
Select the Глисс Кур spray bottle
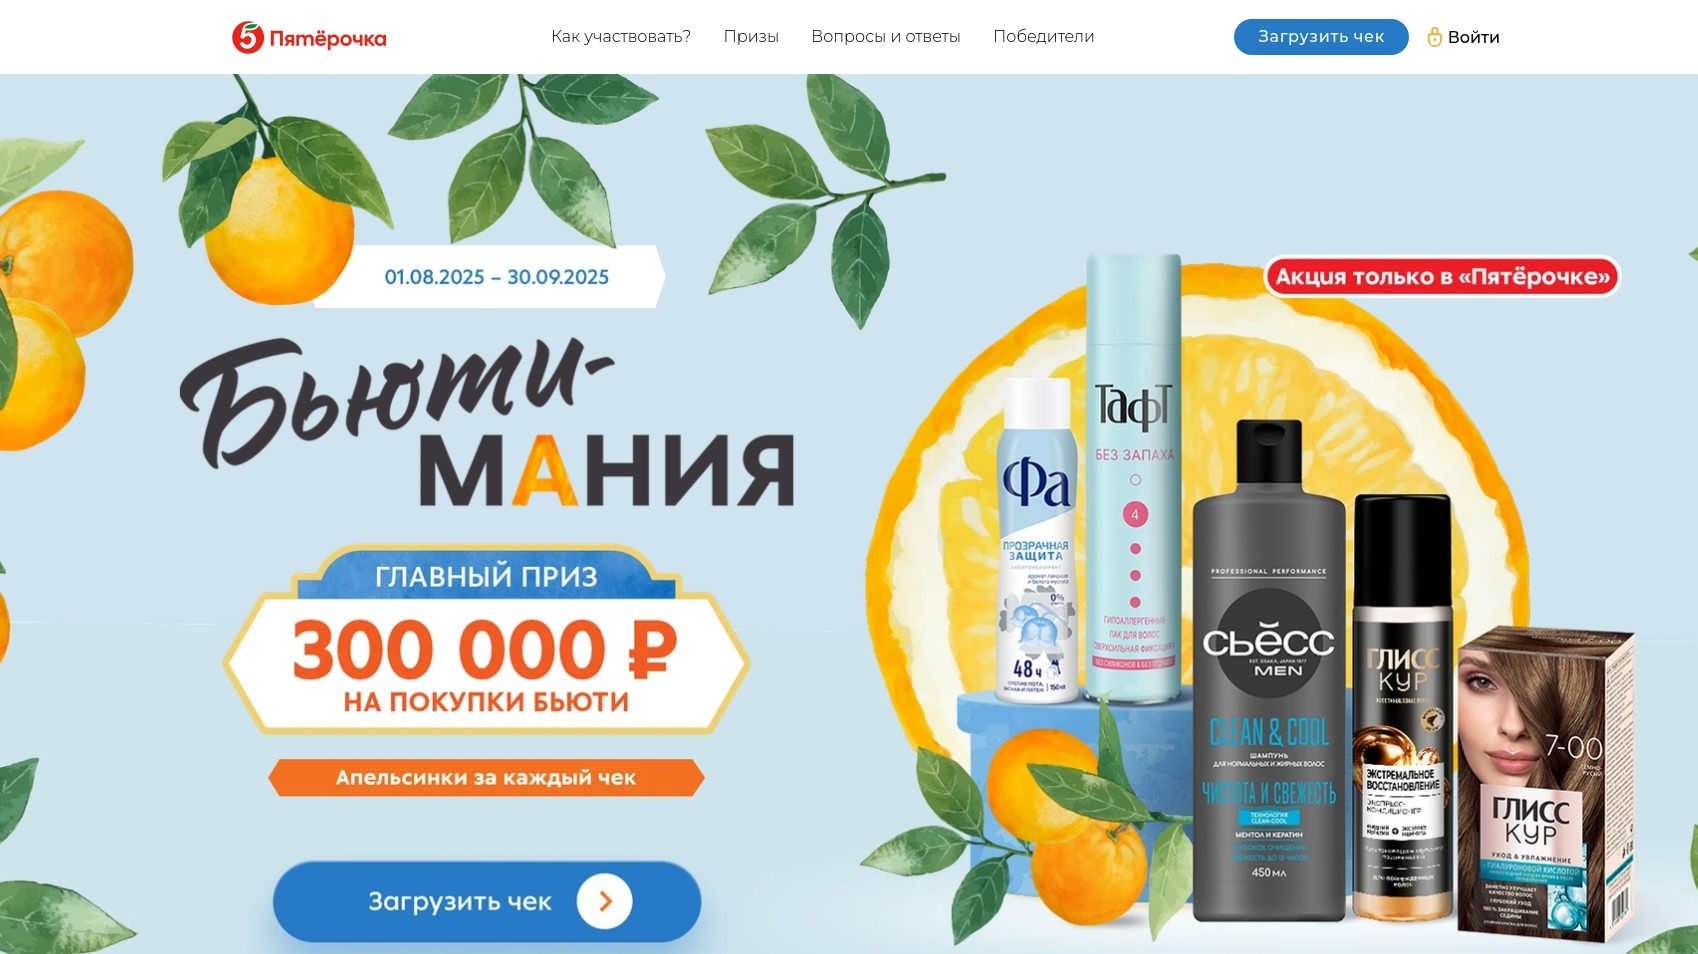coord(1402,706)
